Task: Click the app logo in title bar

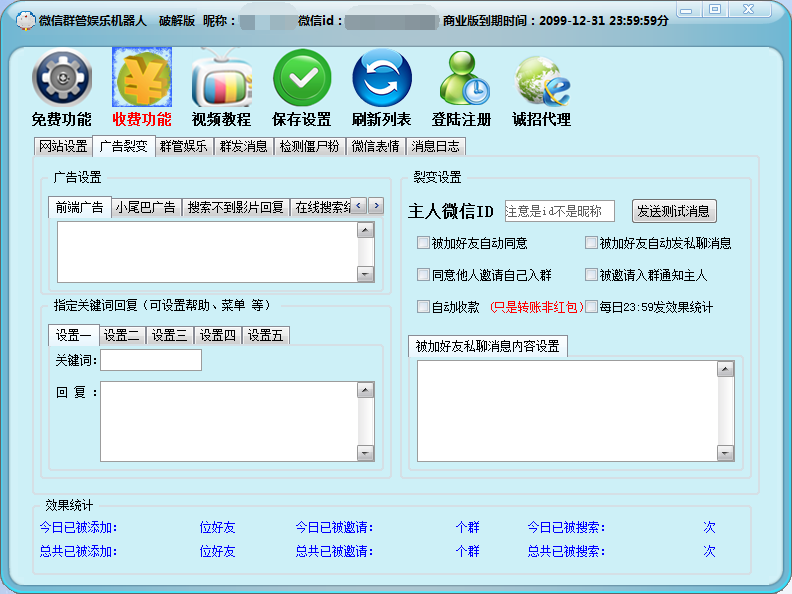Action: pyautogui.click(x=25, y=20)
